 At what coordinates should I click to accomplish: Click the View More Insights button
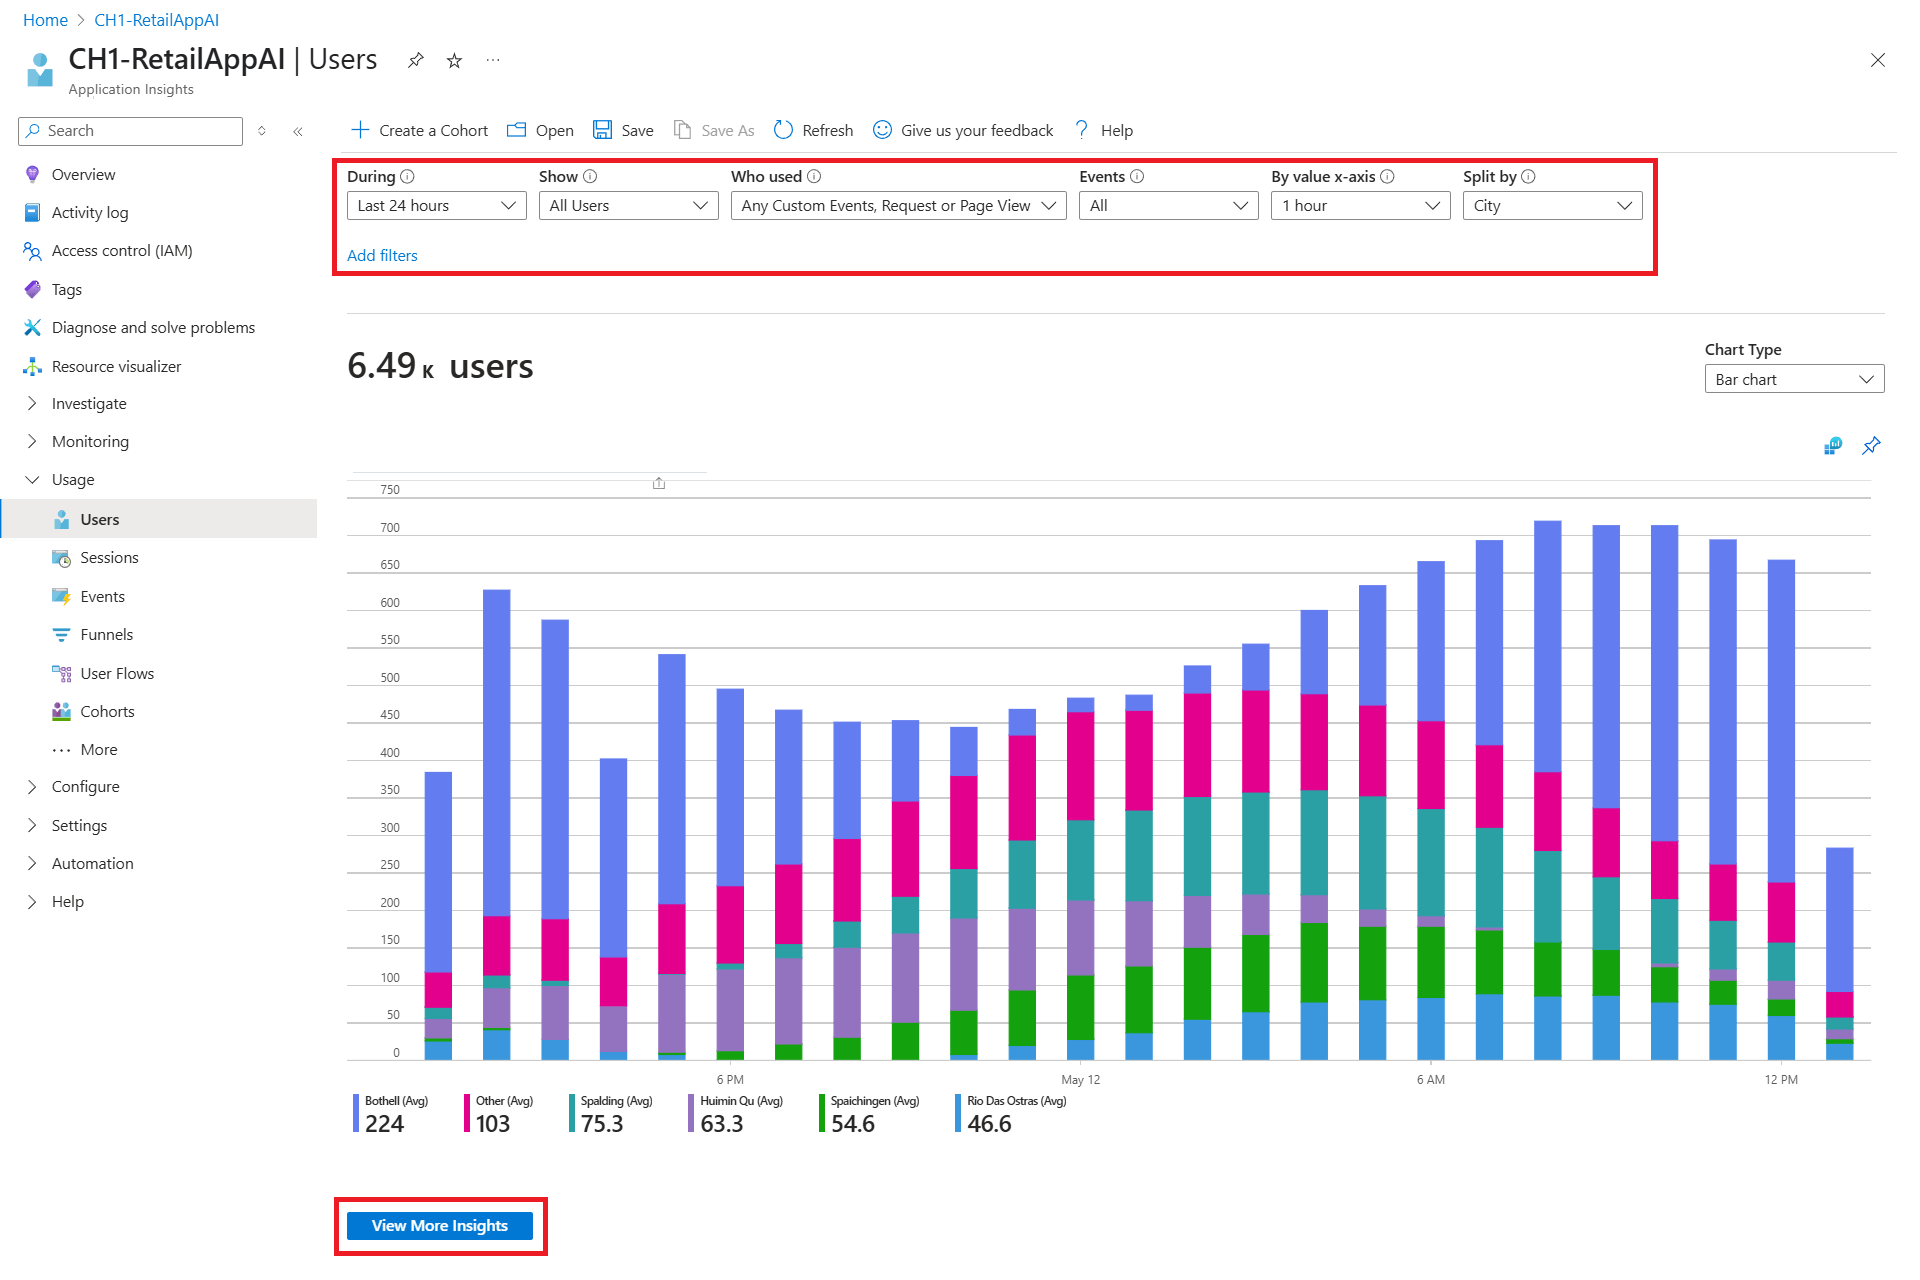pos(439,1226)
